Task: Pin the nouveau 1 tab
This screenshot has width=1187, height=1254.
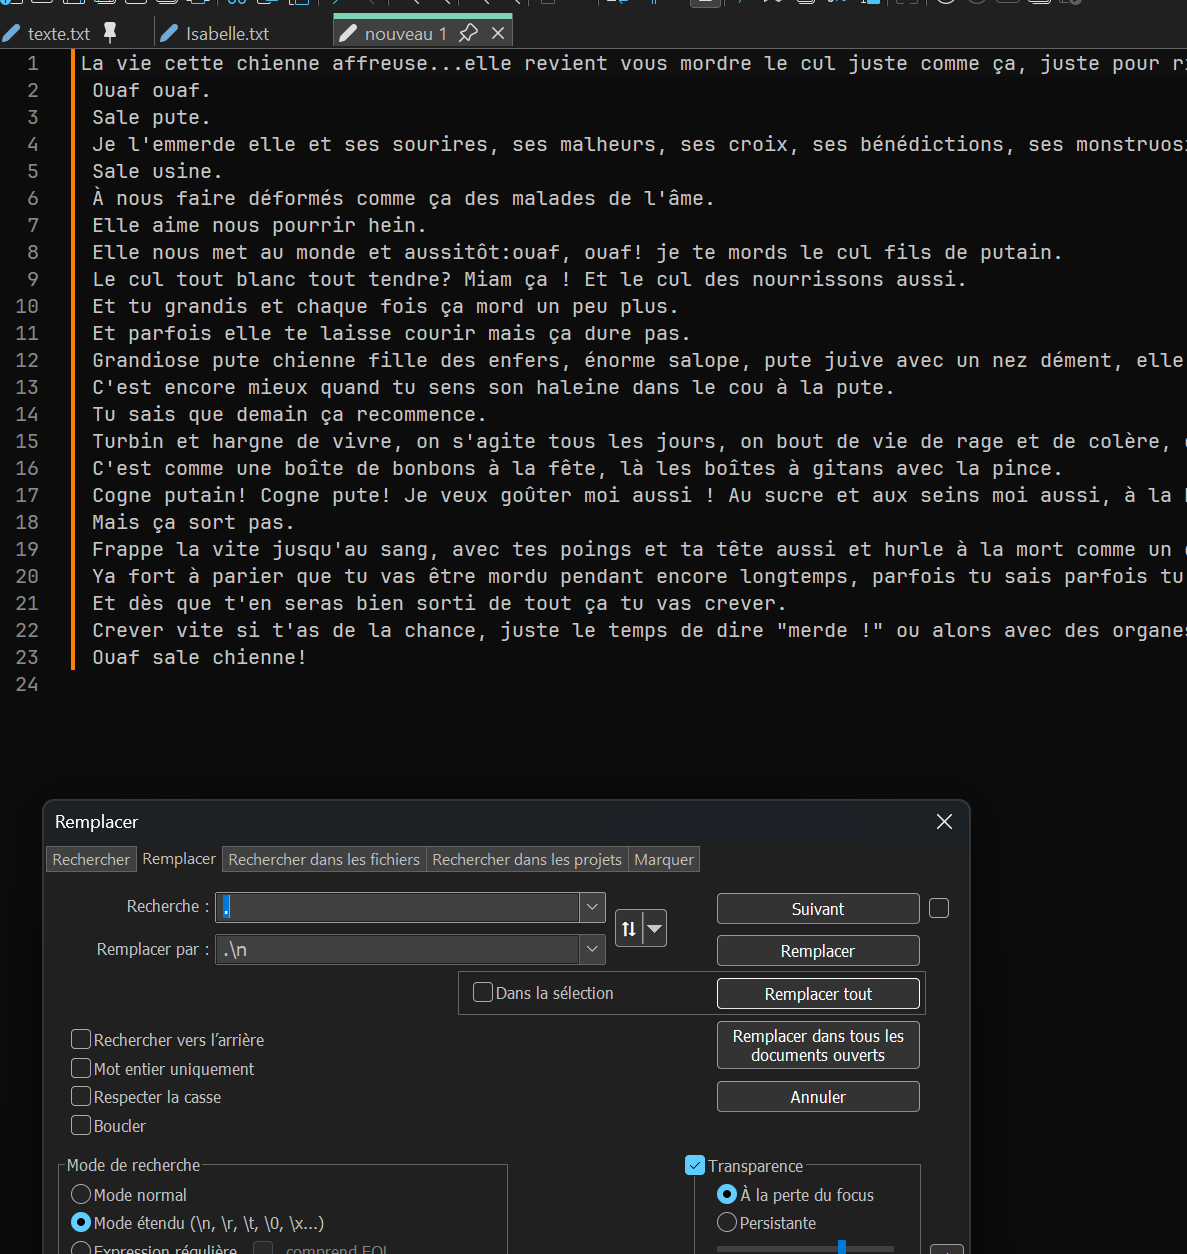Action: (468, 33)
